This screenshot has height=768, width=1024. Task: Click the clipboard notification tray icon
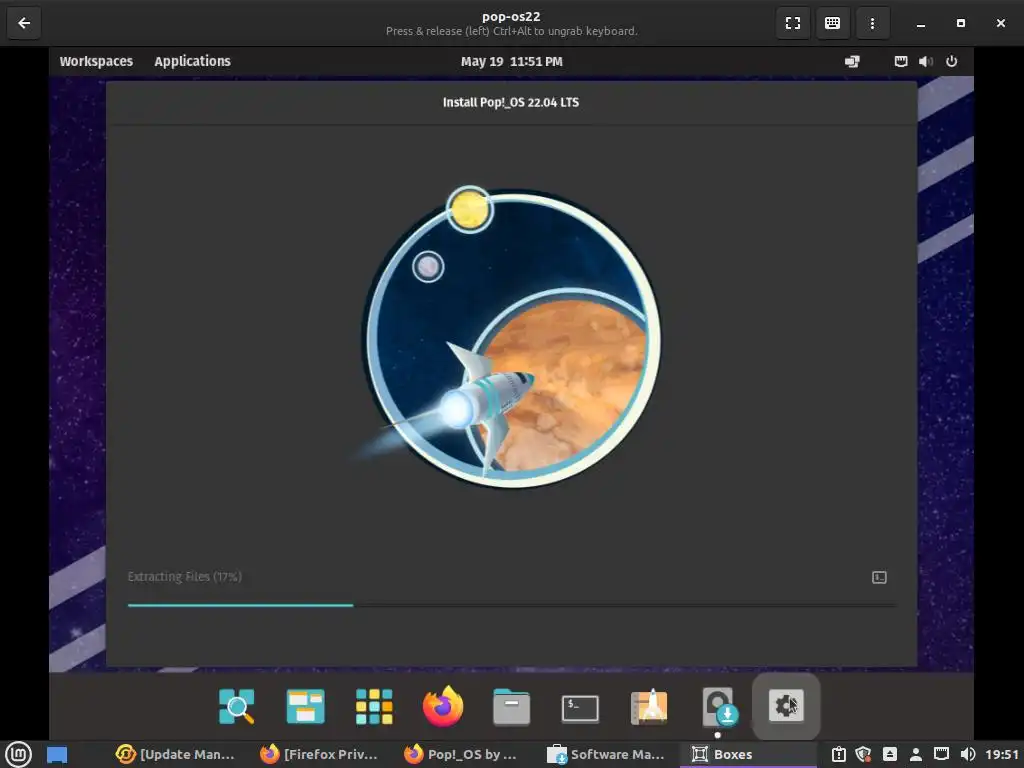[839, 754]
